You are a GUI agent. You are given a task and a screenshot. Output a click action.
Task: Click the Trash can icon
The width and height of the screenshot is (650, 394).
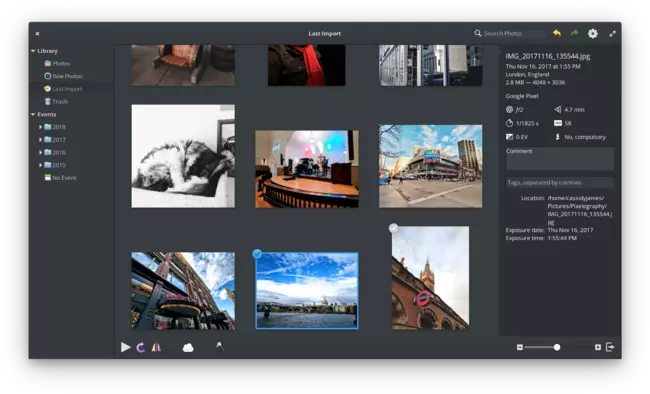(48, 102)
